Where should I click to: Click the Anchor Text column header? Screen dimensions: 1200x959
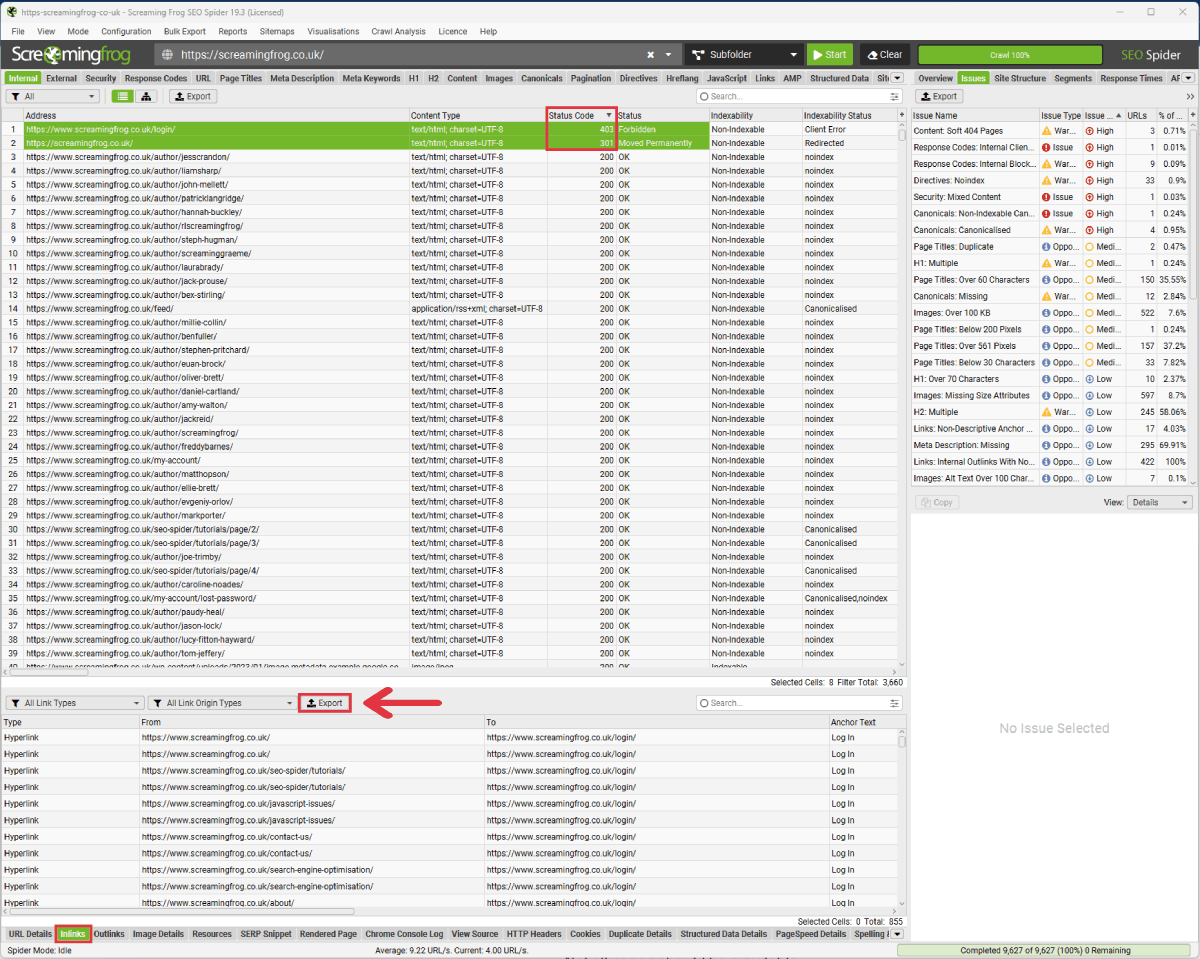(862, 722)
